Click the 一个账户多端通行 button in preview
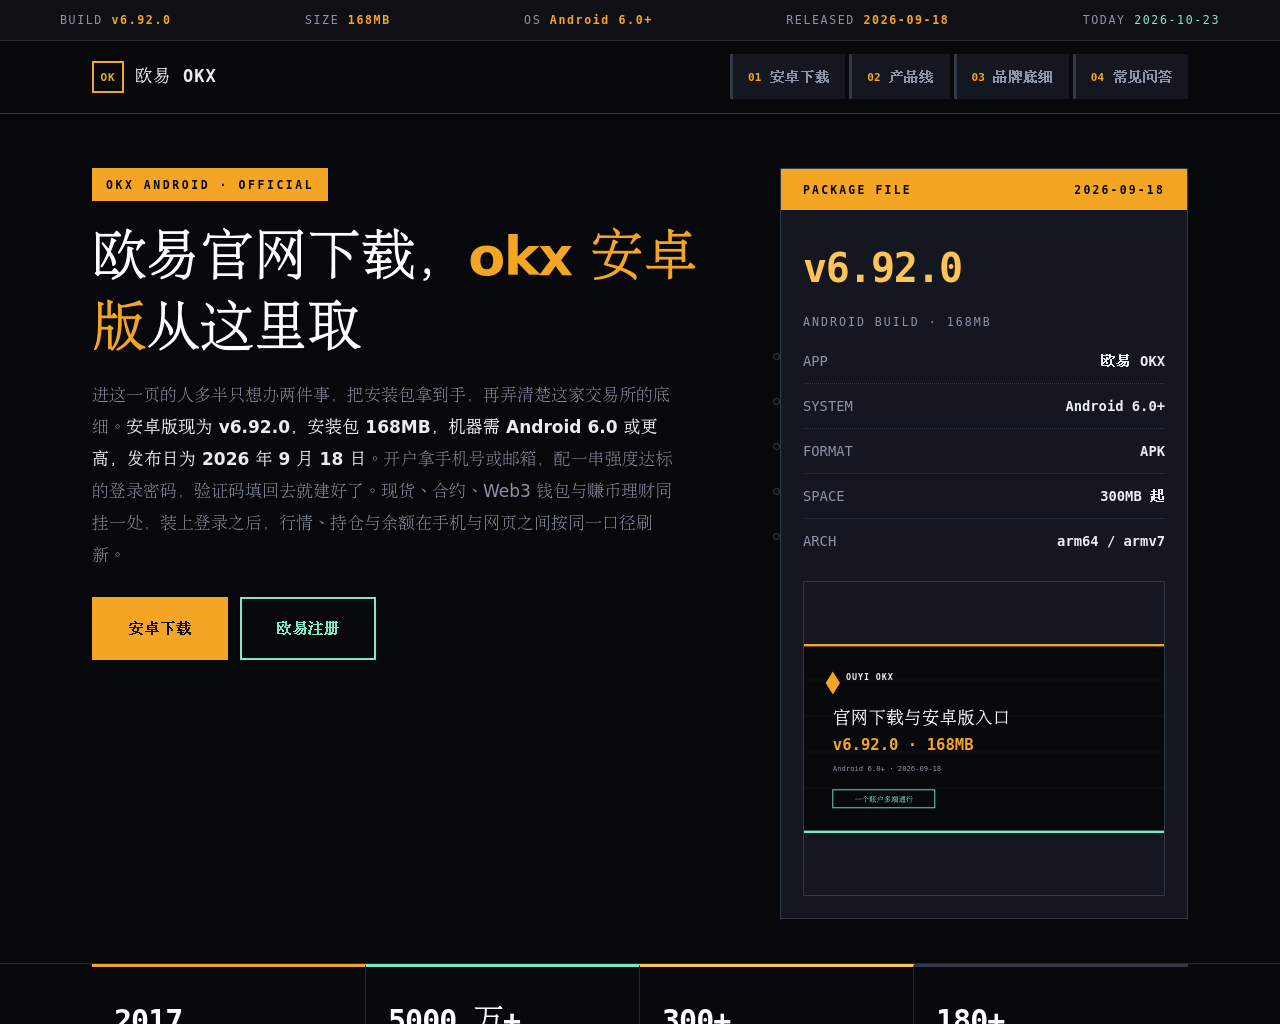 (884, 799)
